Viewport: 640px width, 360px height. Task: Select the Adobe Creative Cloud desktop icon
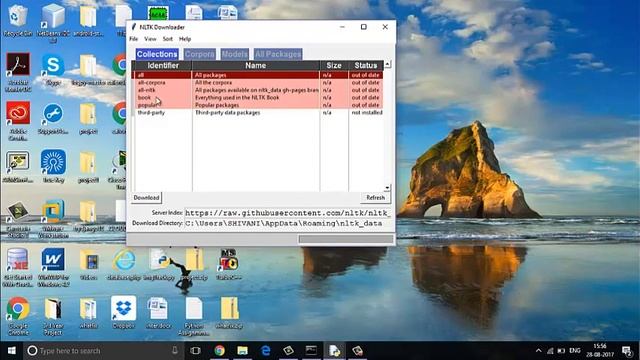coord(18,120)
